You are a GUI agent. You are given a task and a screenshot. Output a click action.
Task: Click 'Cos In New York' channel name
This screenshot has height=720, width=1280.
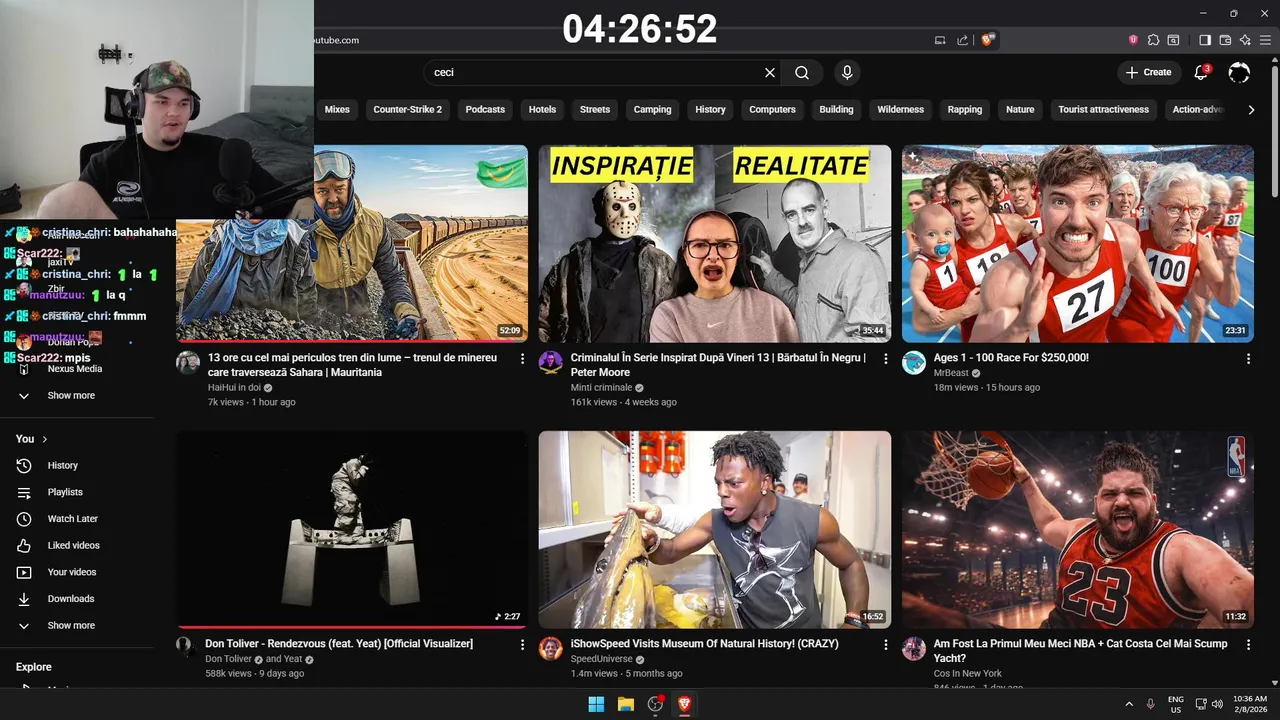tap(967, 674)
